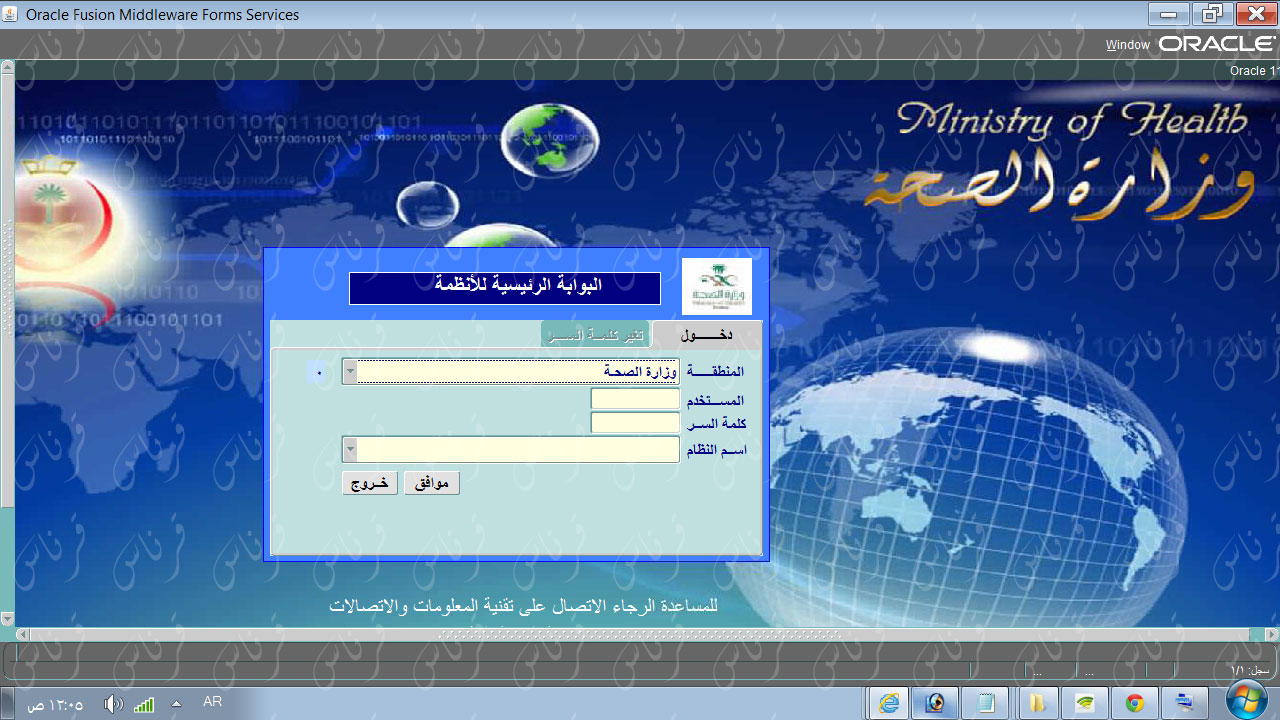Open Internet Explorer from the taskbar
Screen dimensions: 1280x720
[889, 703]
